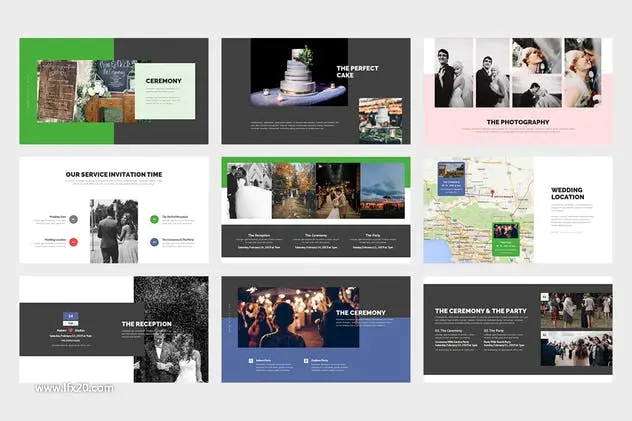
Task: Click the red circle icon on invitation slide
Action: pyautogui.click(x=73, y=242)
